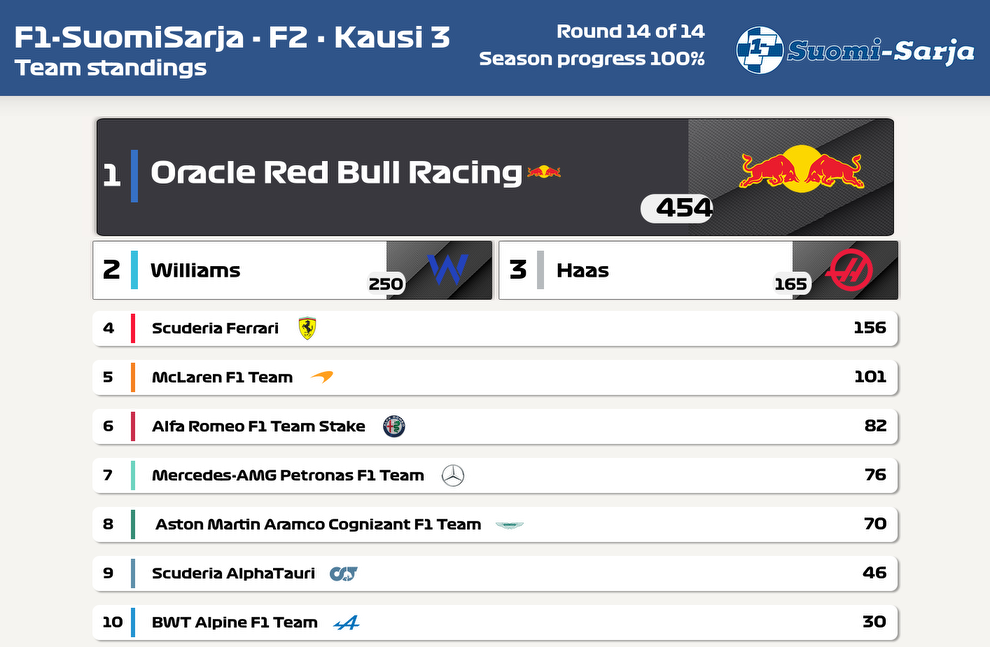990x647 pixels.
Task: Click the small Red Bull icon beside team name
Action: tap(544, 172)
